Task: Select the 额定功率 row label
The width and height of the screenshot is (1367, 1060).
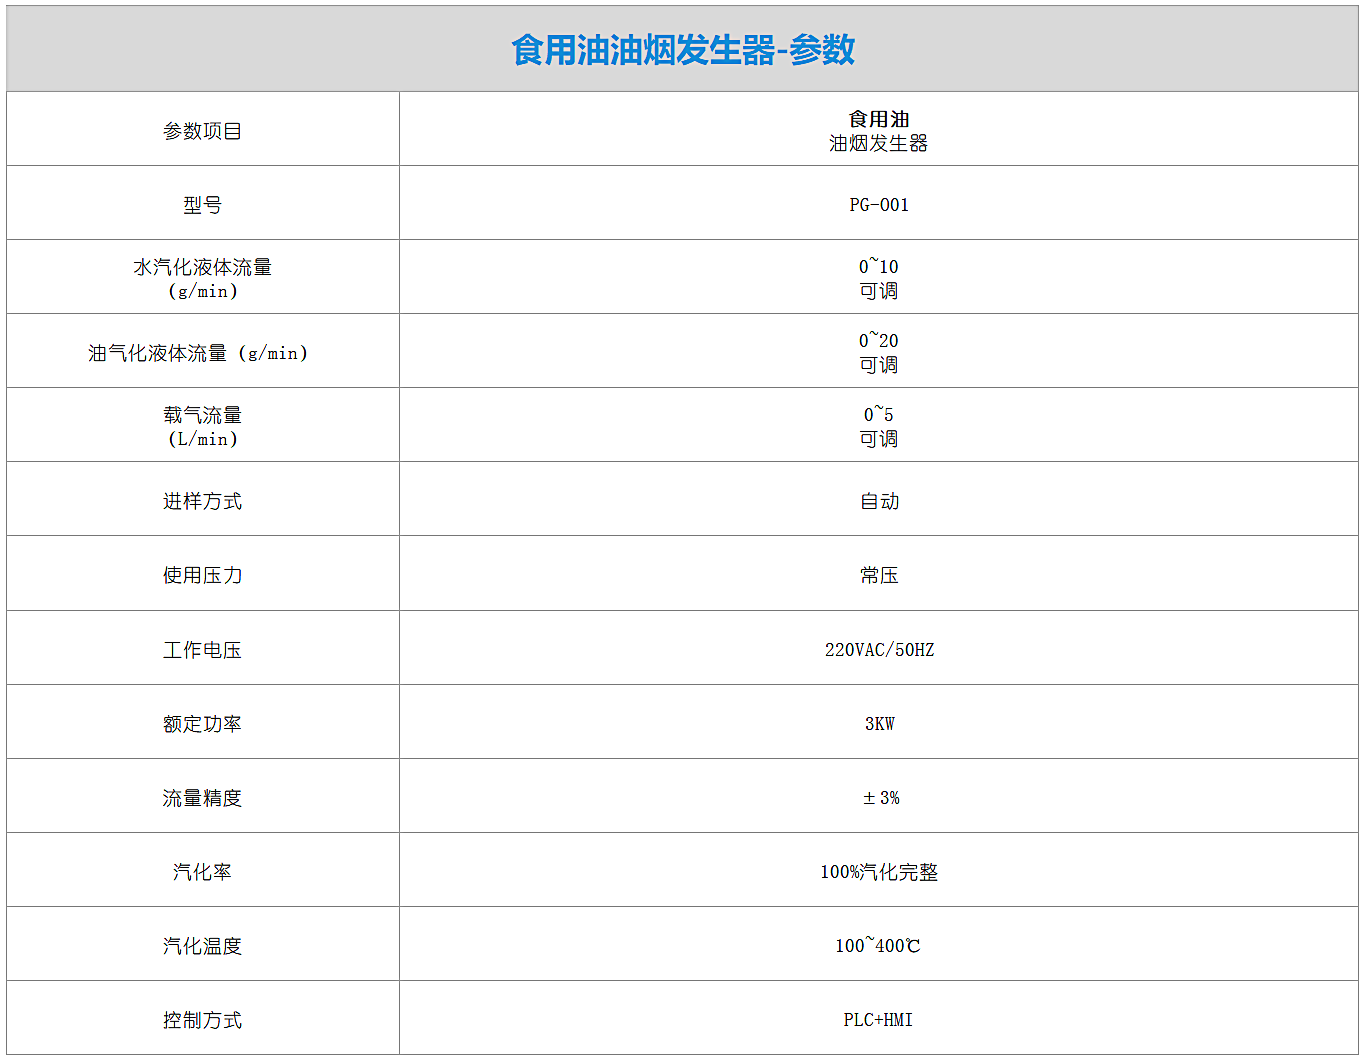Action: [203, 724]
